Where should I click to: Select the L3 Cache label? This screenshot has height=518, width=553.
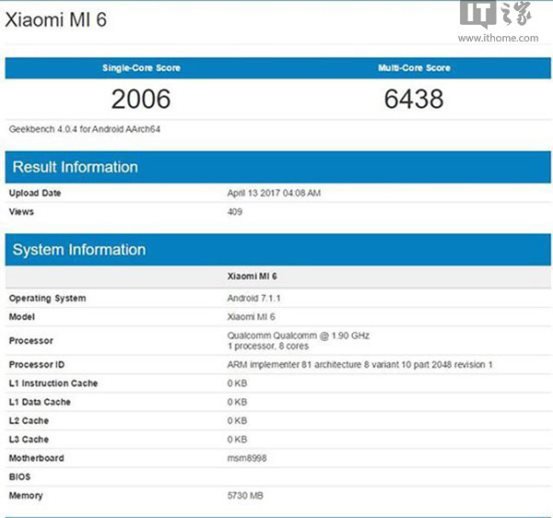[x=29, y=439]
